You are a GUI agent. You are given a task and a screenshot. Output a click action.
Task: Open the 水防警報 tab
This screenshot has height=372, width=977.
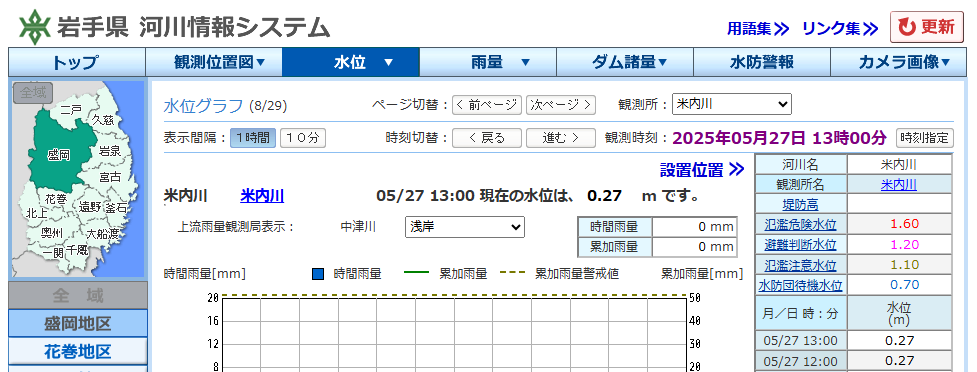pyautogui.click(x=762, y=62)
